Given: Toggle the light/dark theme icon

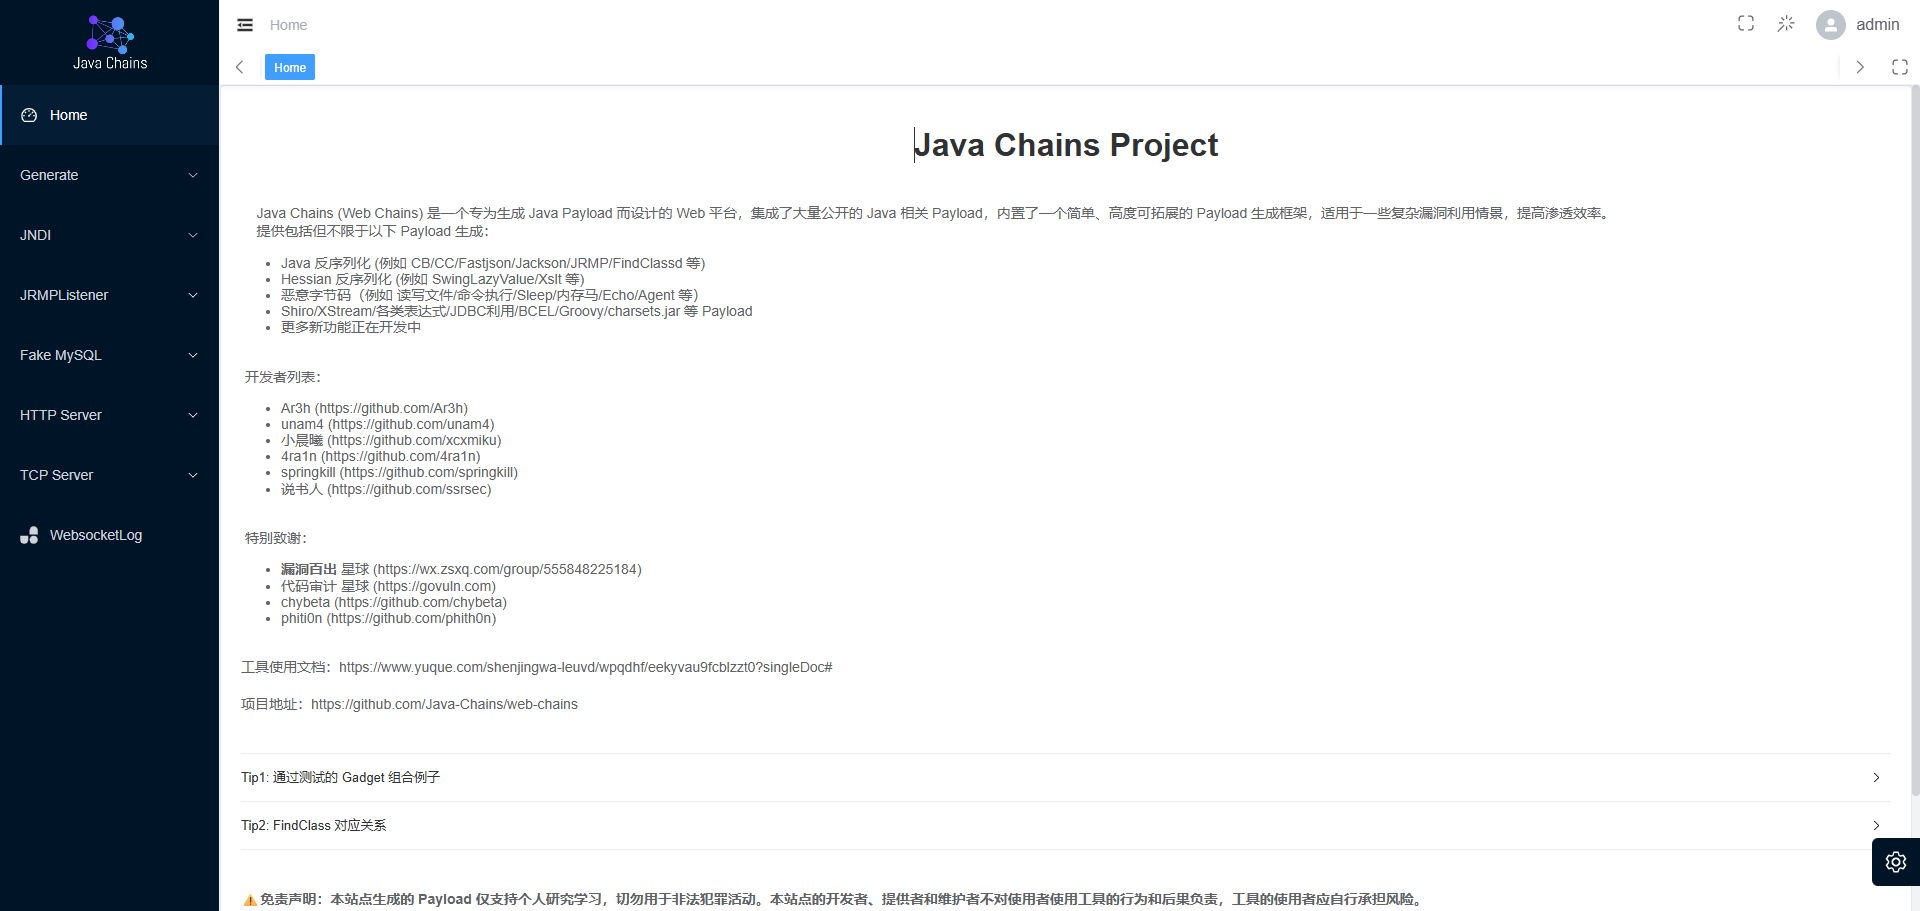Looking at the screenshot, I should pos(1786,23).
